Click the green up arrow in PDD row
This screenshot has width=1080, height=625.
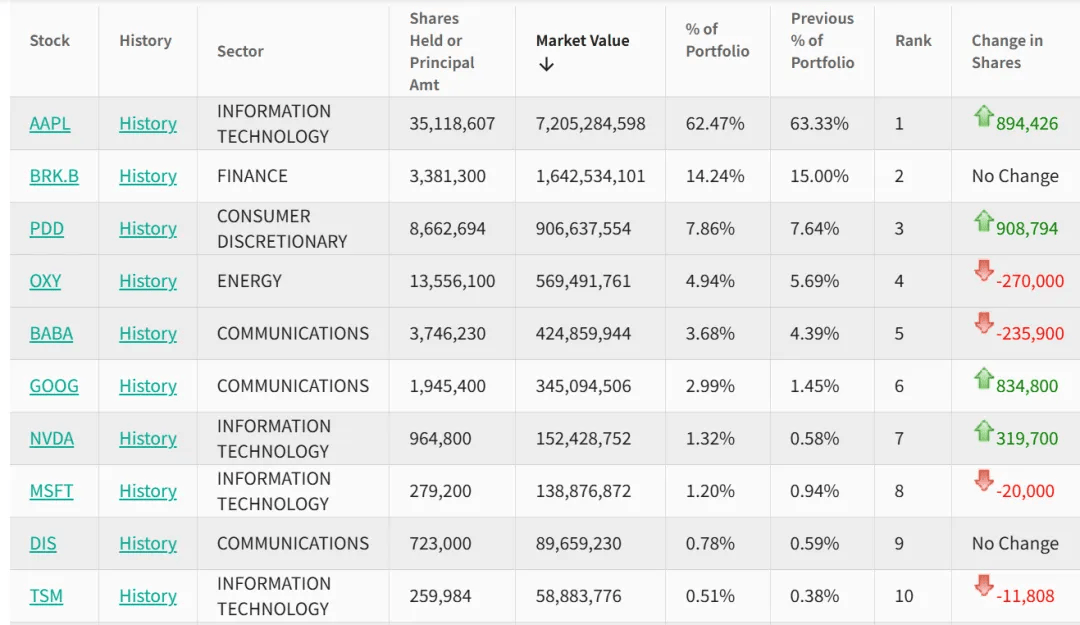pos(983,222)
